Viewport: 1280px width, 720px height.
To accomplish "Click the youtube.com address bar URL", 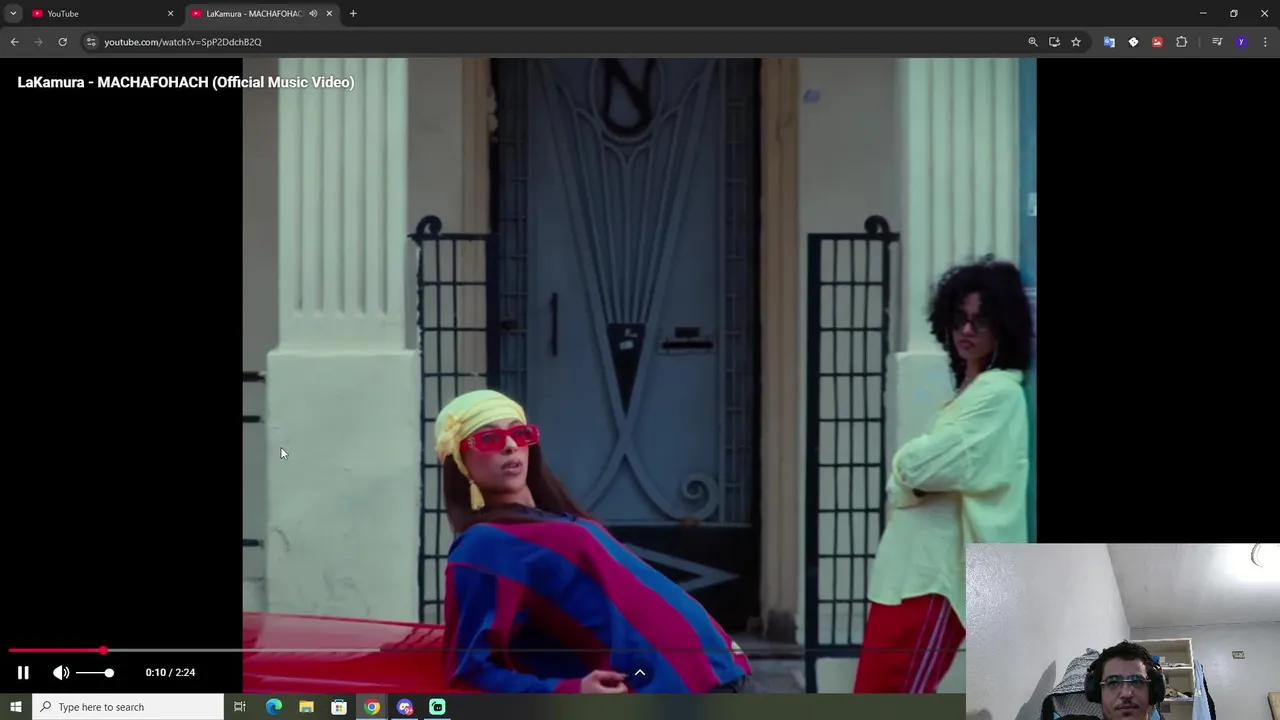I will (x=183, y=42).
